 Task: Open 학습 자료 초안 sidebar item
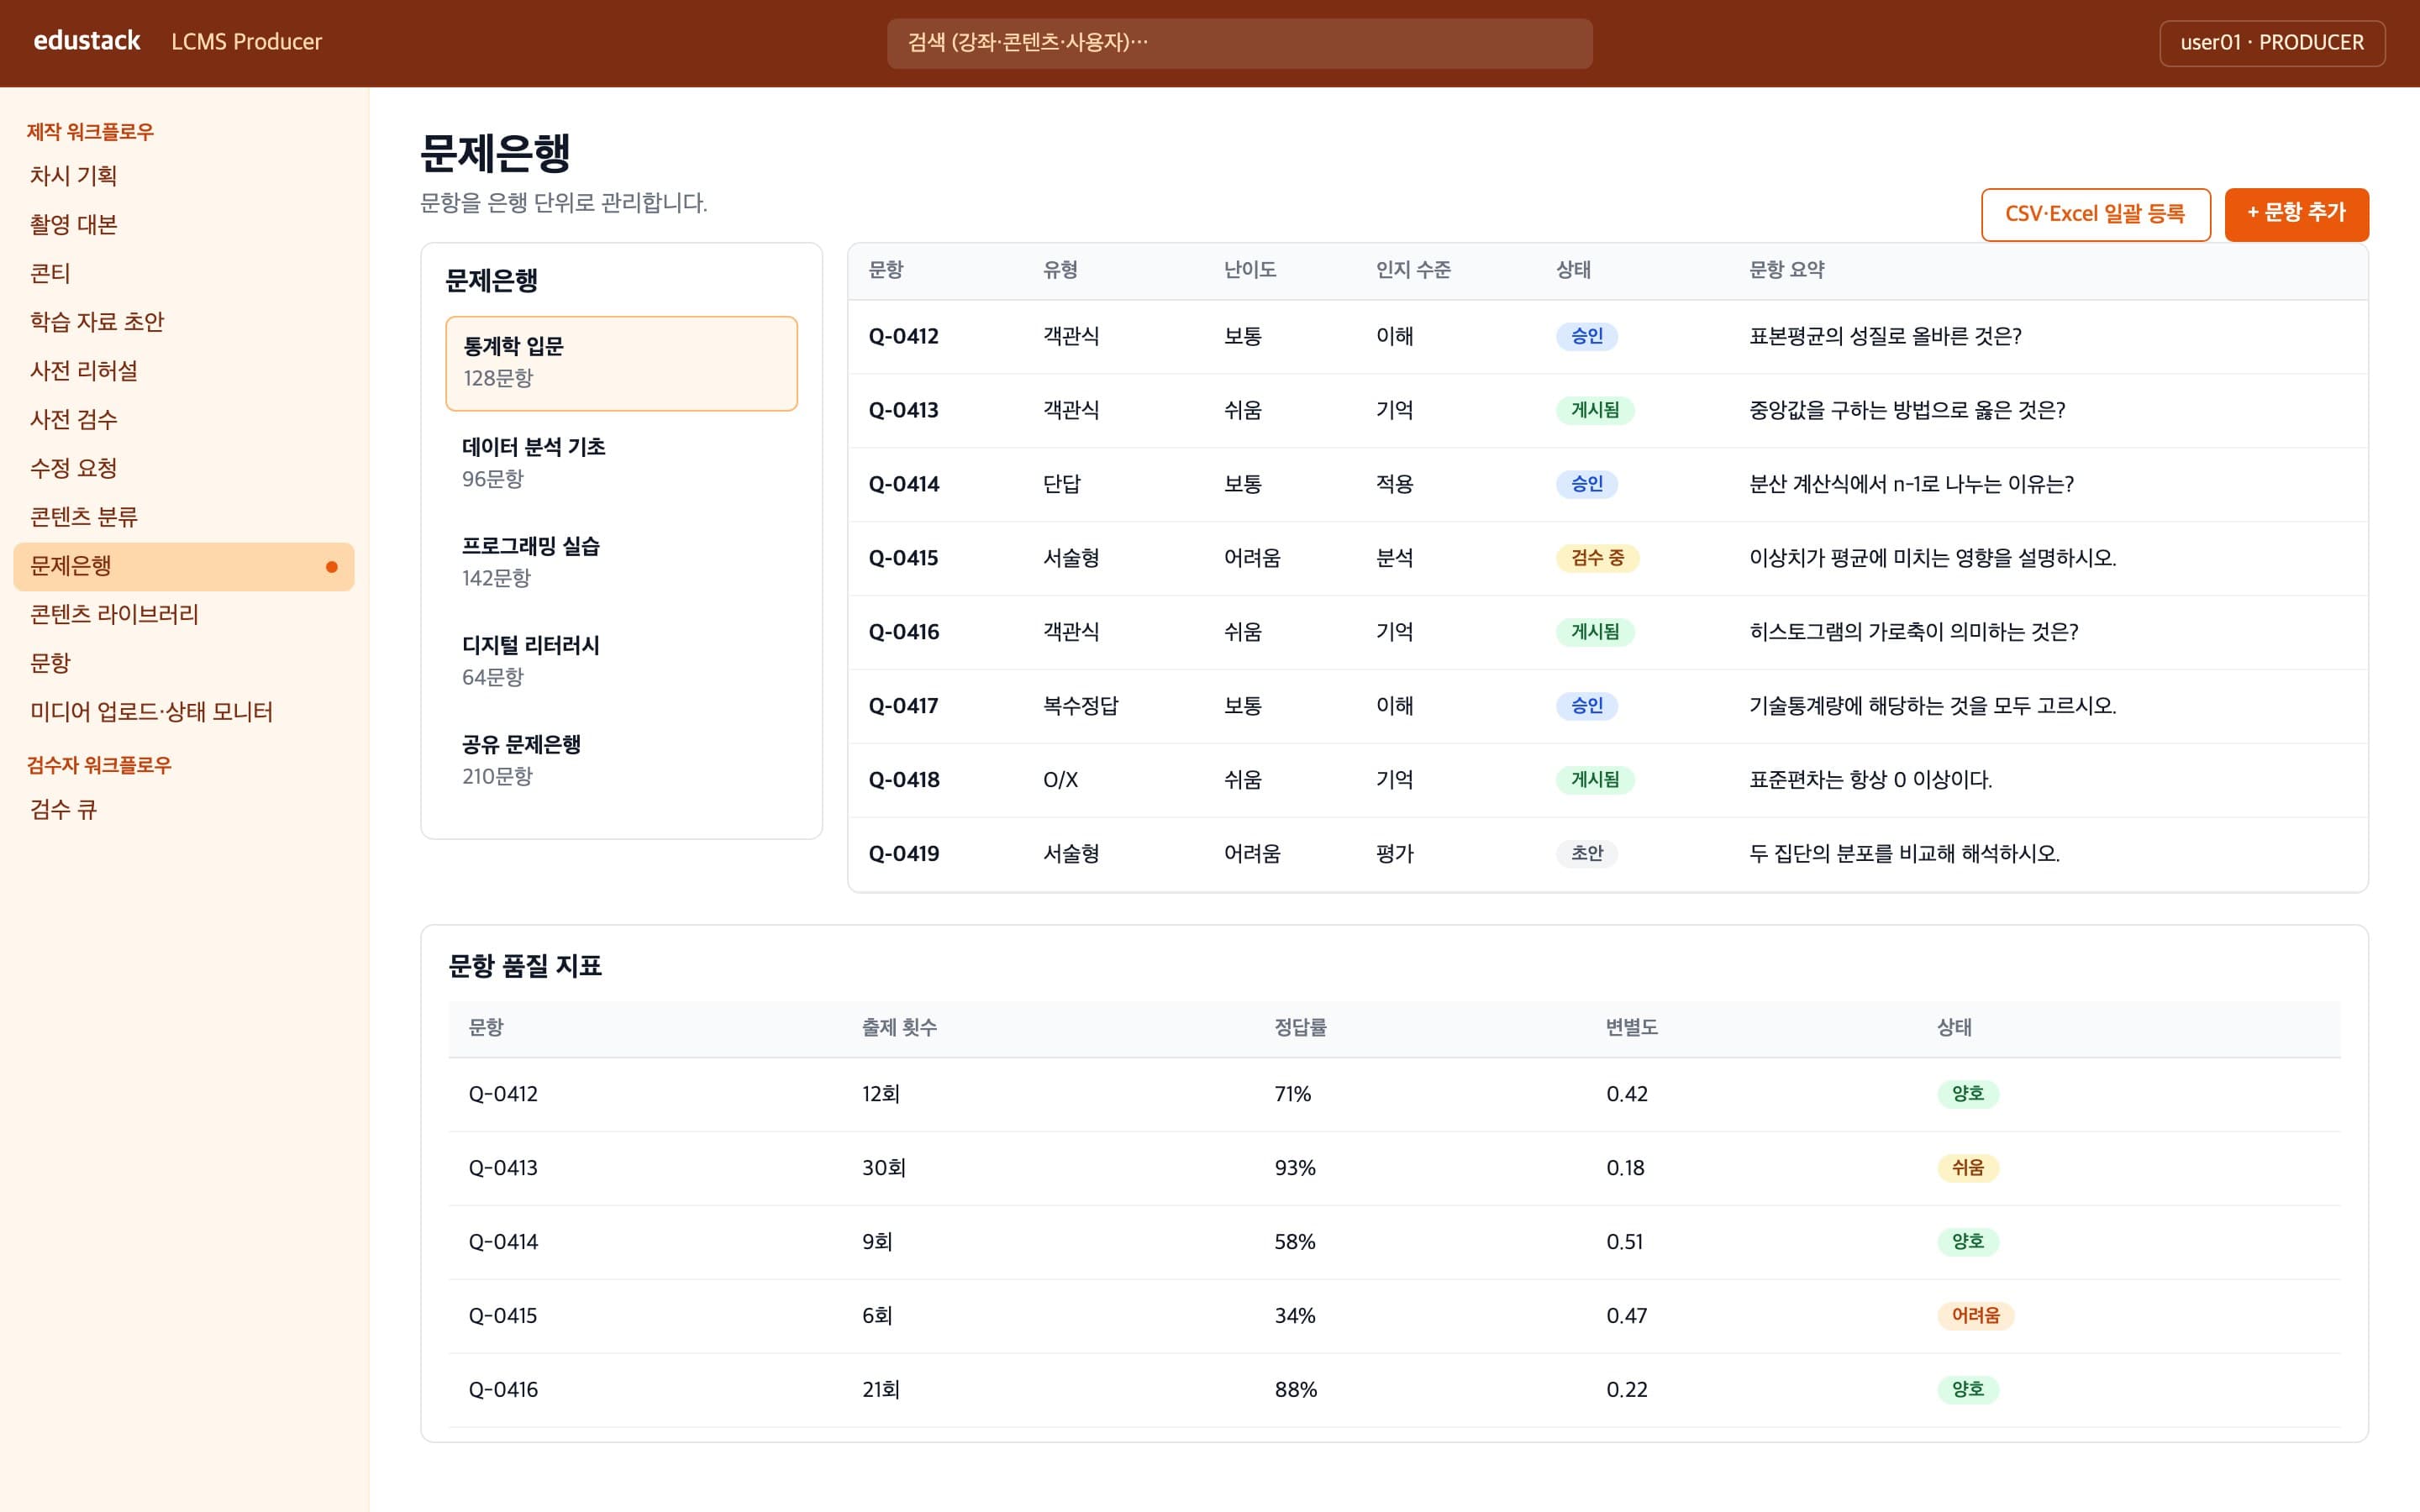[184, 322]
